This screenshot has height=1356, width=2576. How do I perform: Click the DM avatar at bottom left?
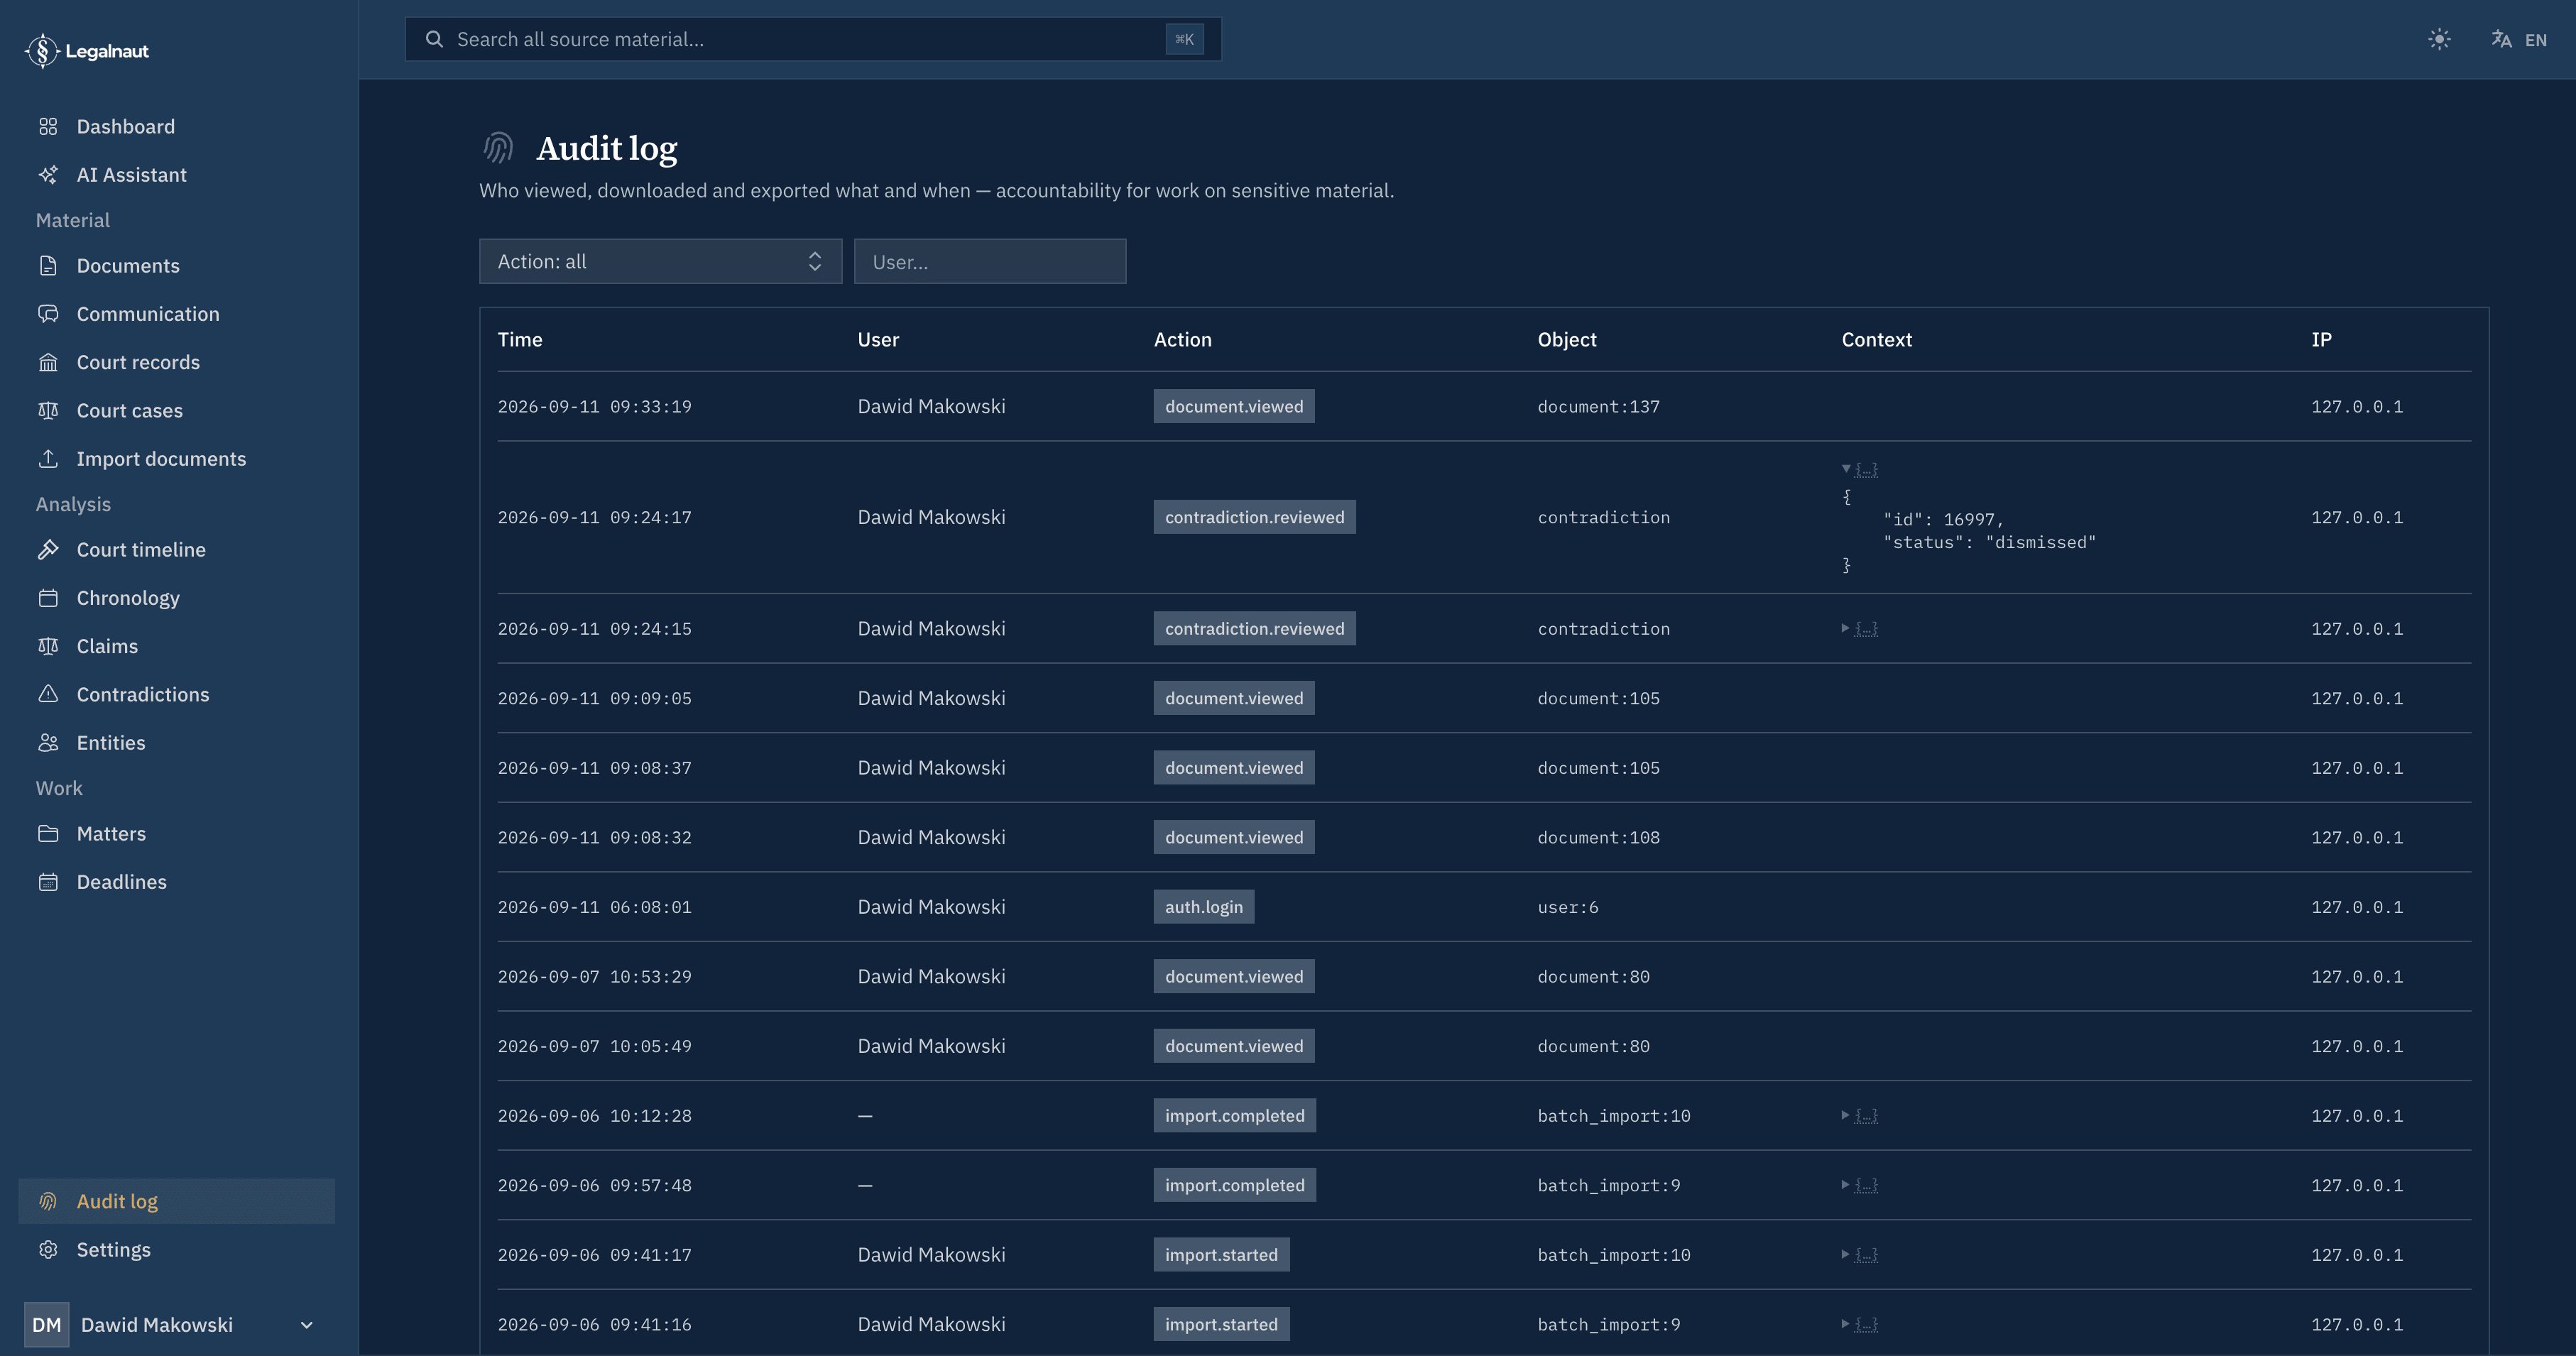[46, 1325]
